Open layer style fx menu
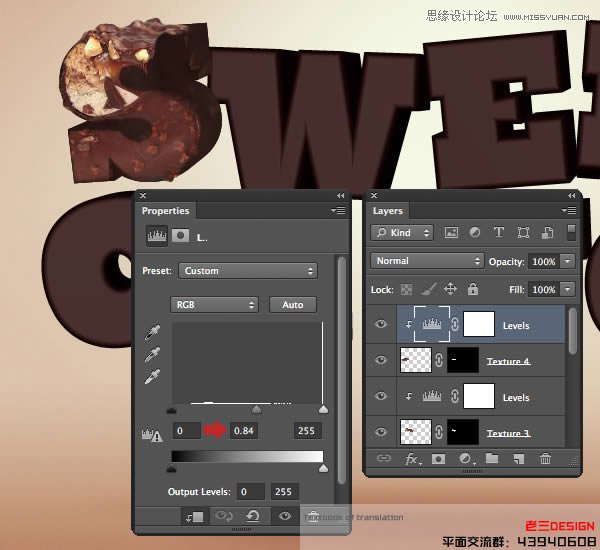 pos(412,459)
